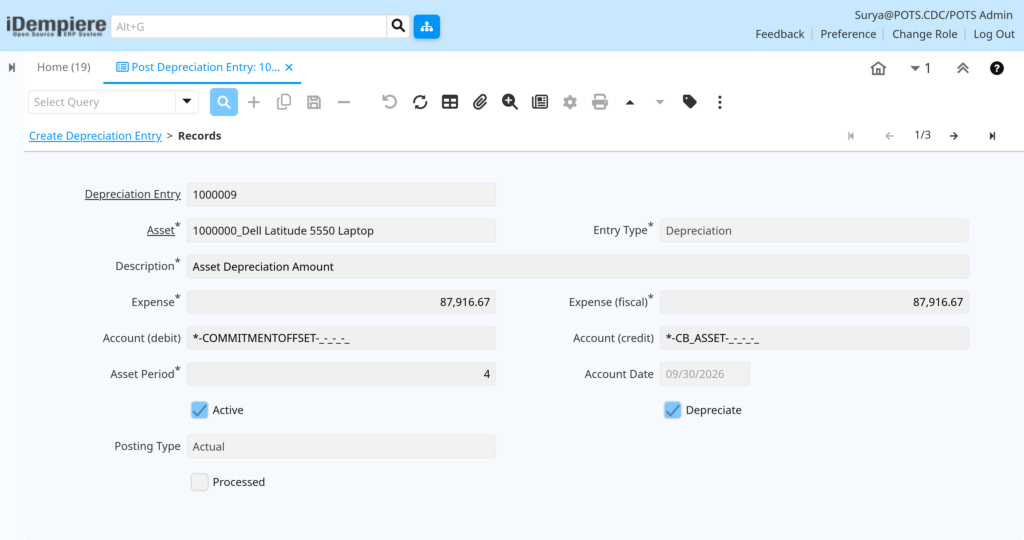This screenshot has height=540, width=1024.
Task: Click the Asset Period field
Action: click(x=341, y=374)
